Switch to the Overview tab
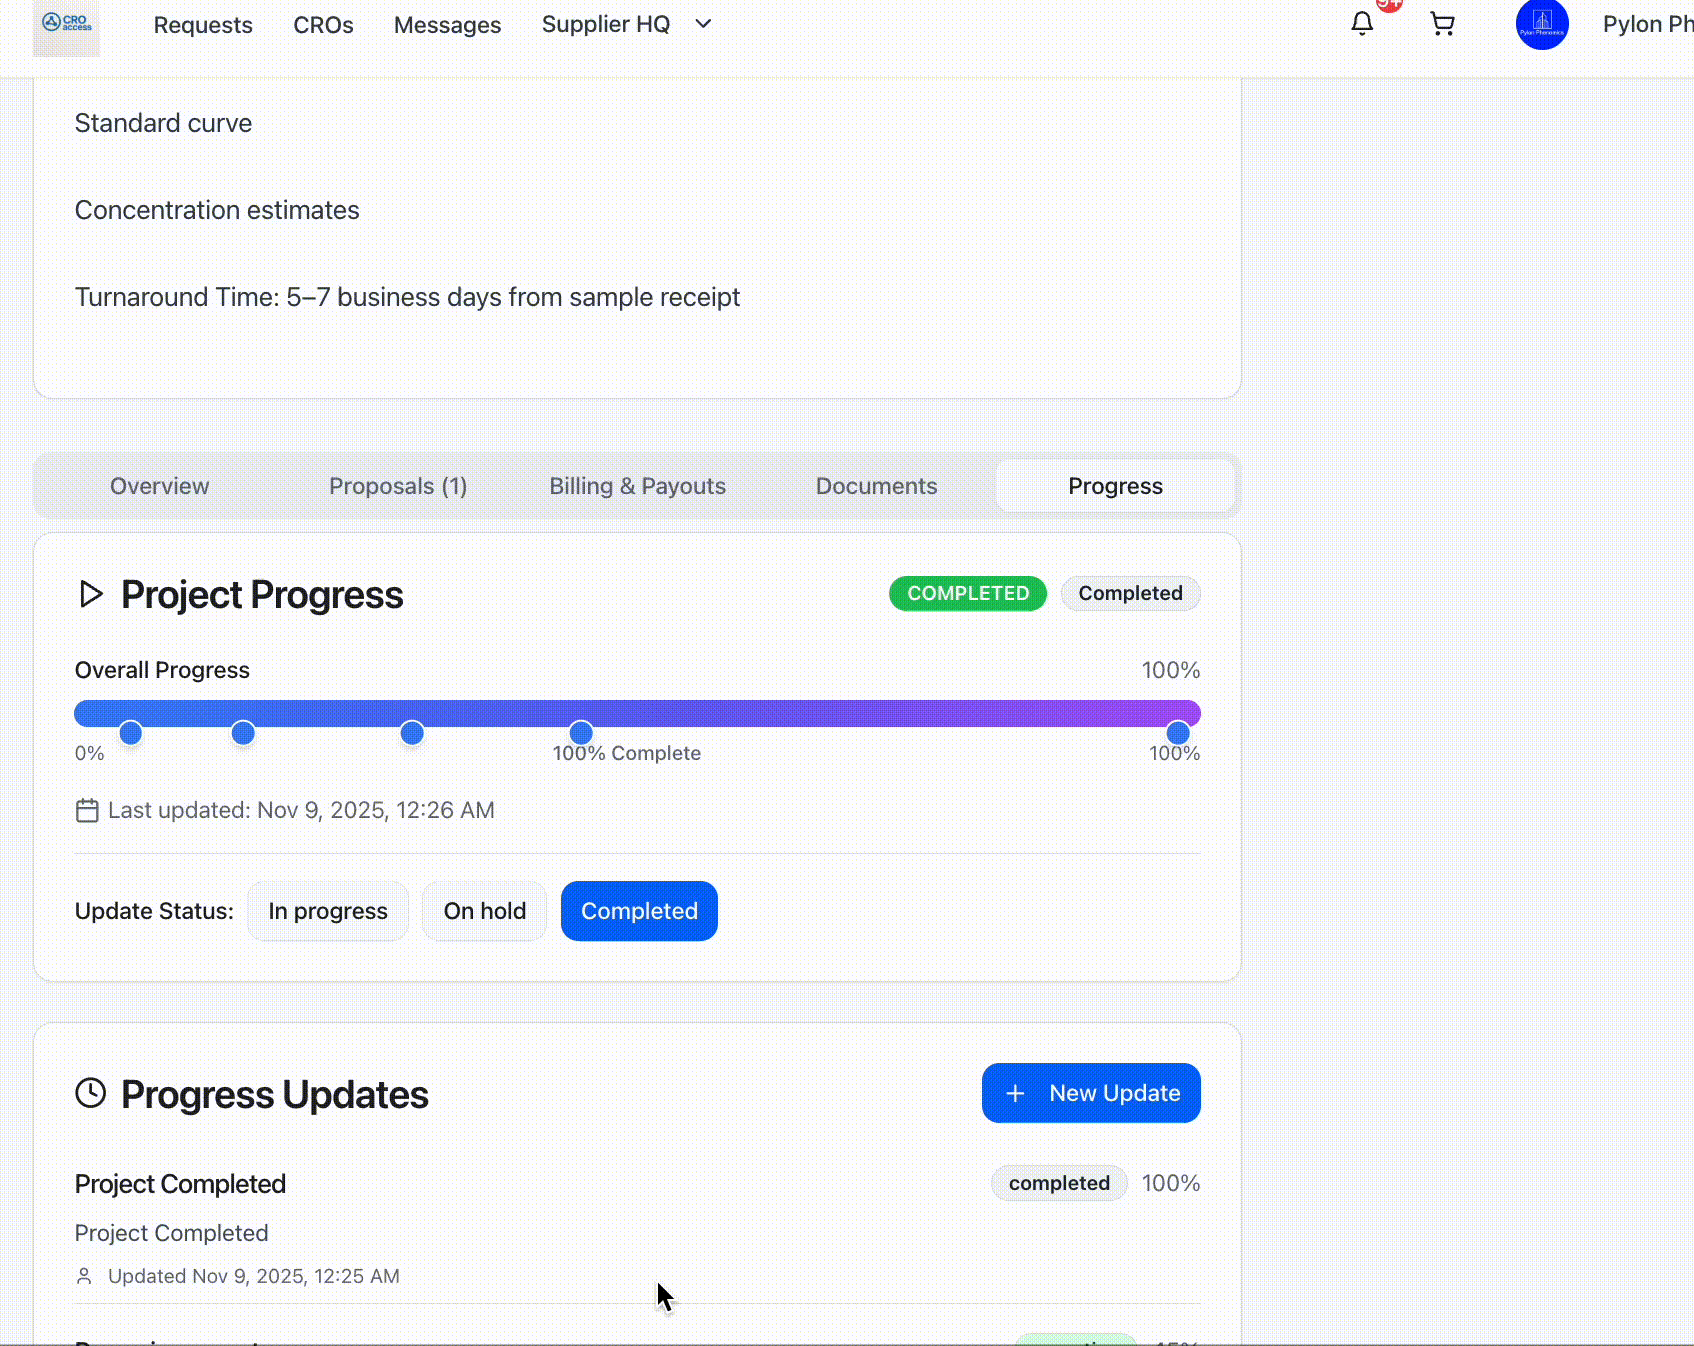Screen dimensions: 1694x1346 click(x=159, y=486)
